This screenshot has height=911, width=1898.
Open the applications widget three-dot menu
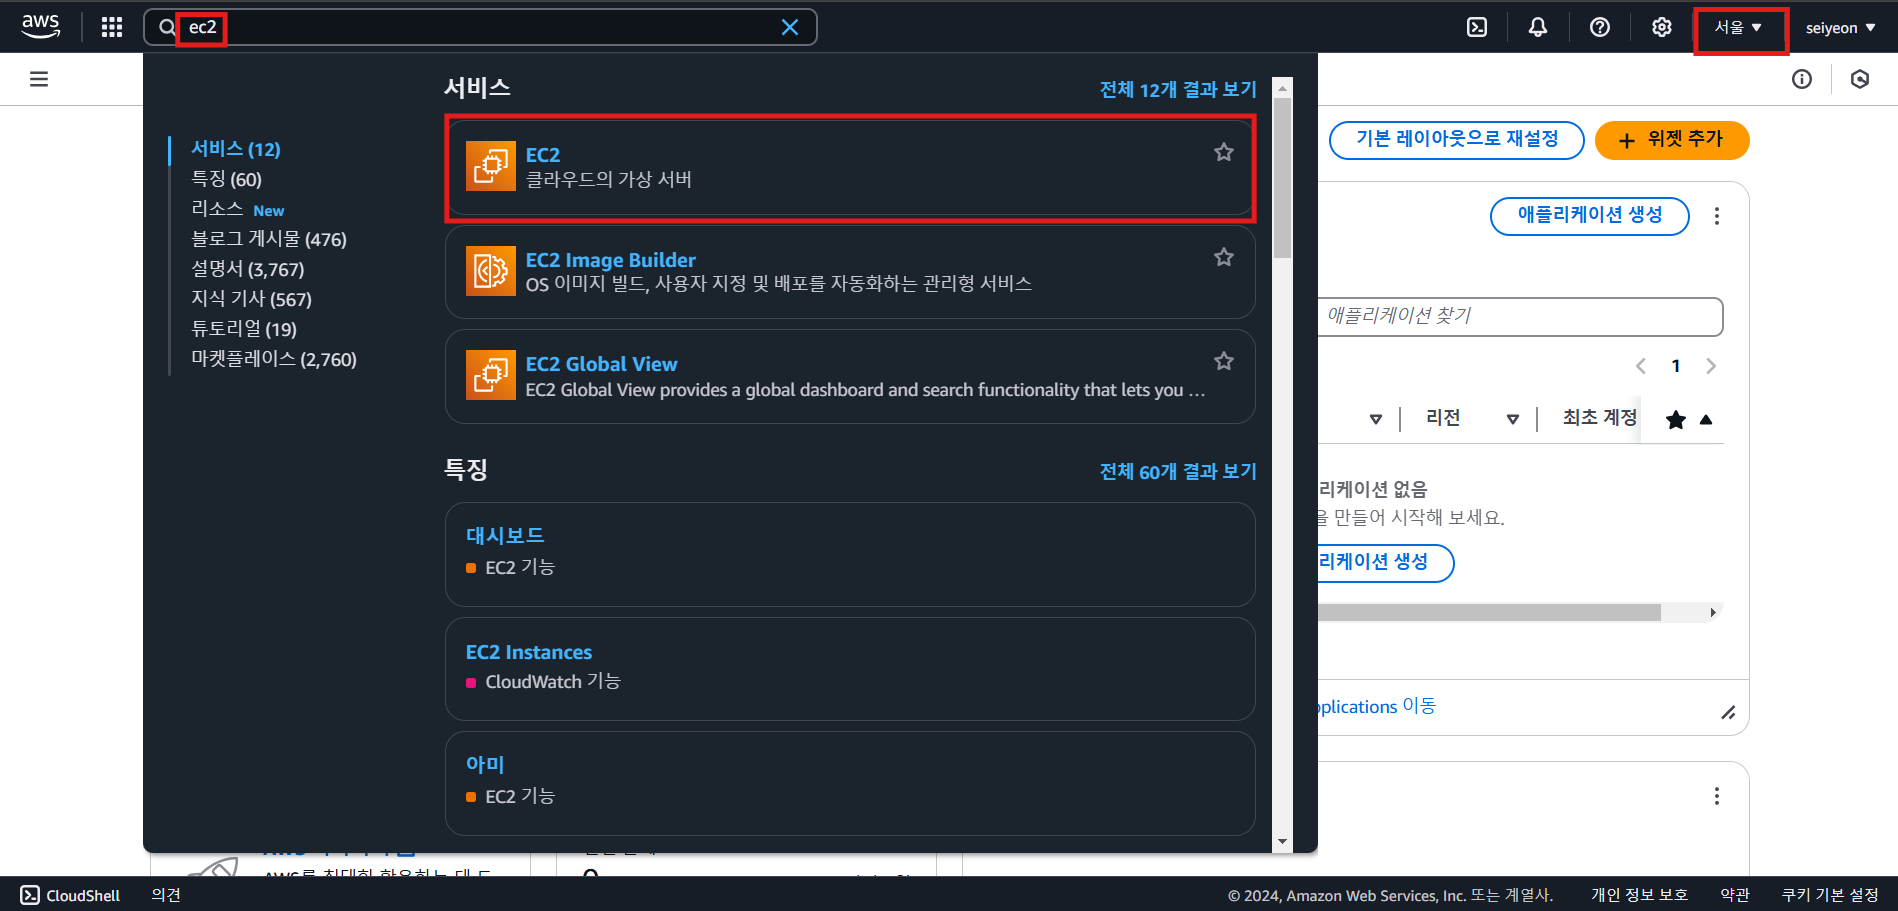click(1717, 216)
